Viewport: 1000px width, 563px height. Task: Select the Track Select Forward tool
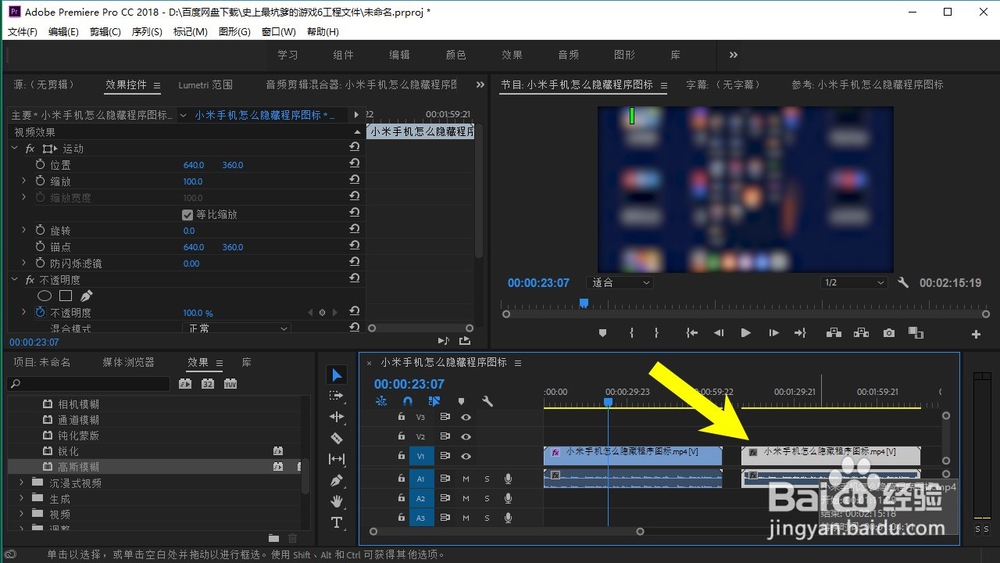pos(336,396)
